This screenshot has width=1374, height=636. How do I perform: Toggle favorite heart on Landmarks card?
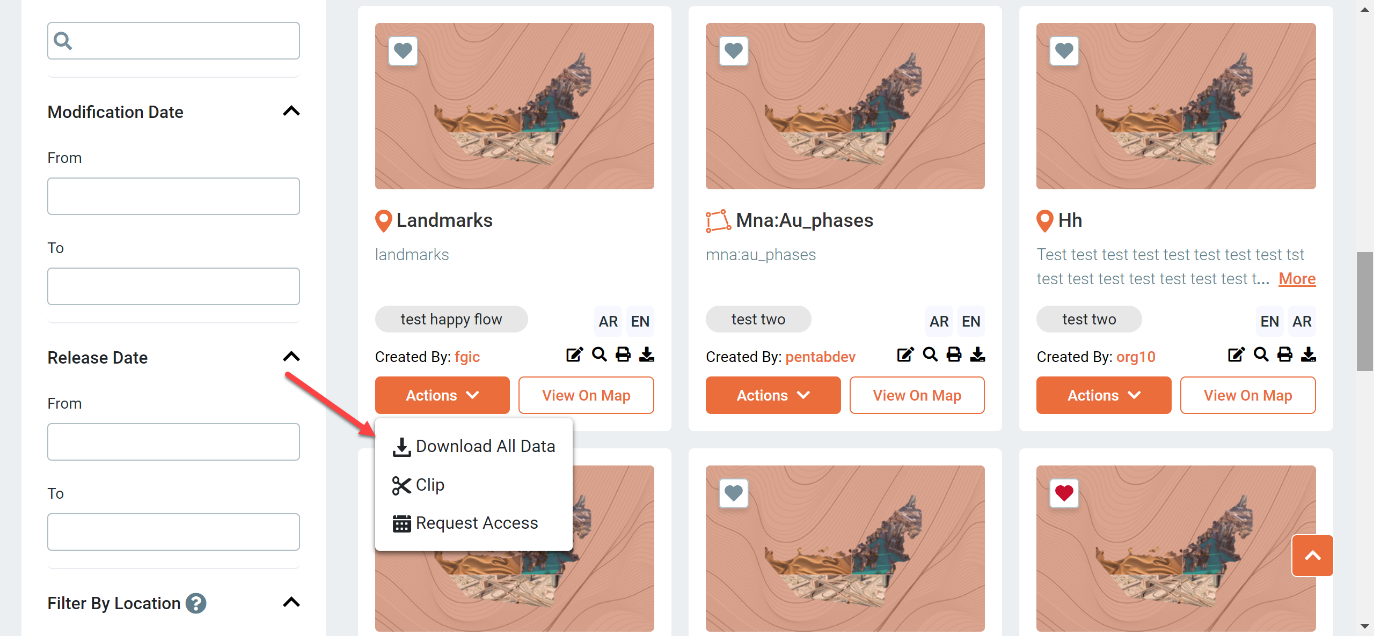click(403, 51)
